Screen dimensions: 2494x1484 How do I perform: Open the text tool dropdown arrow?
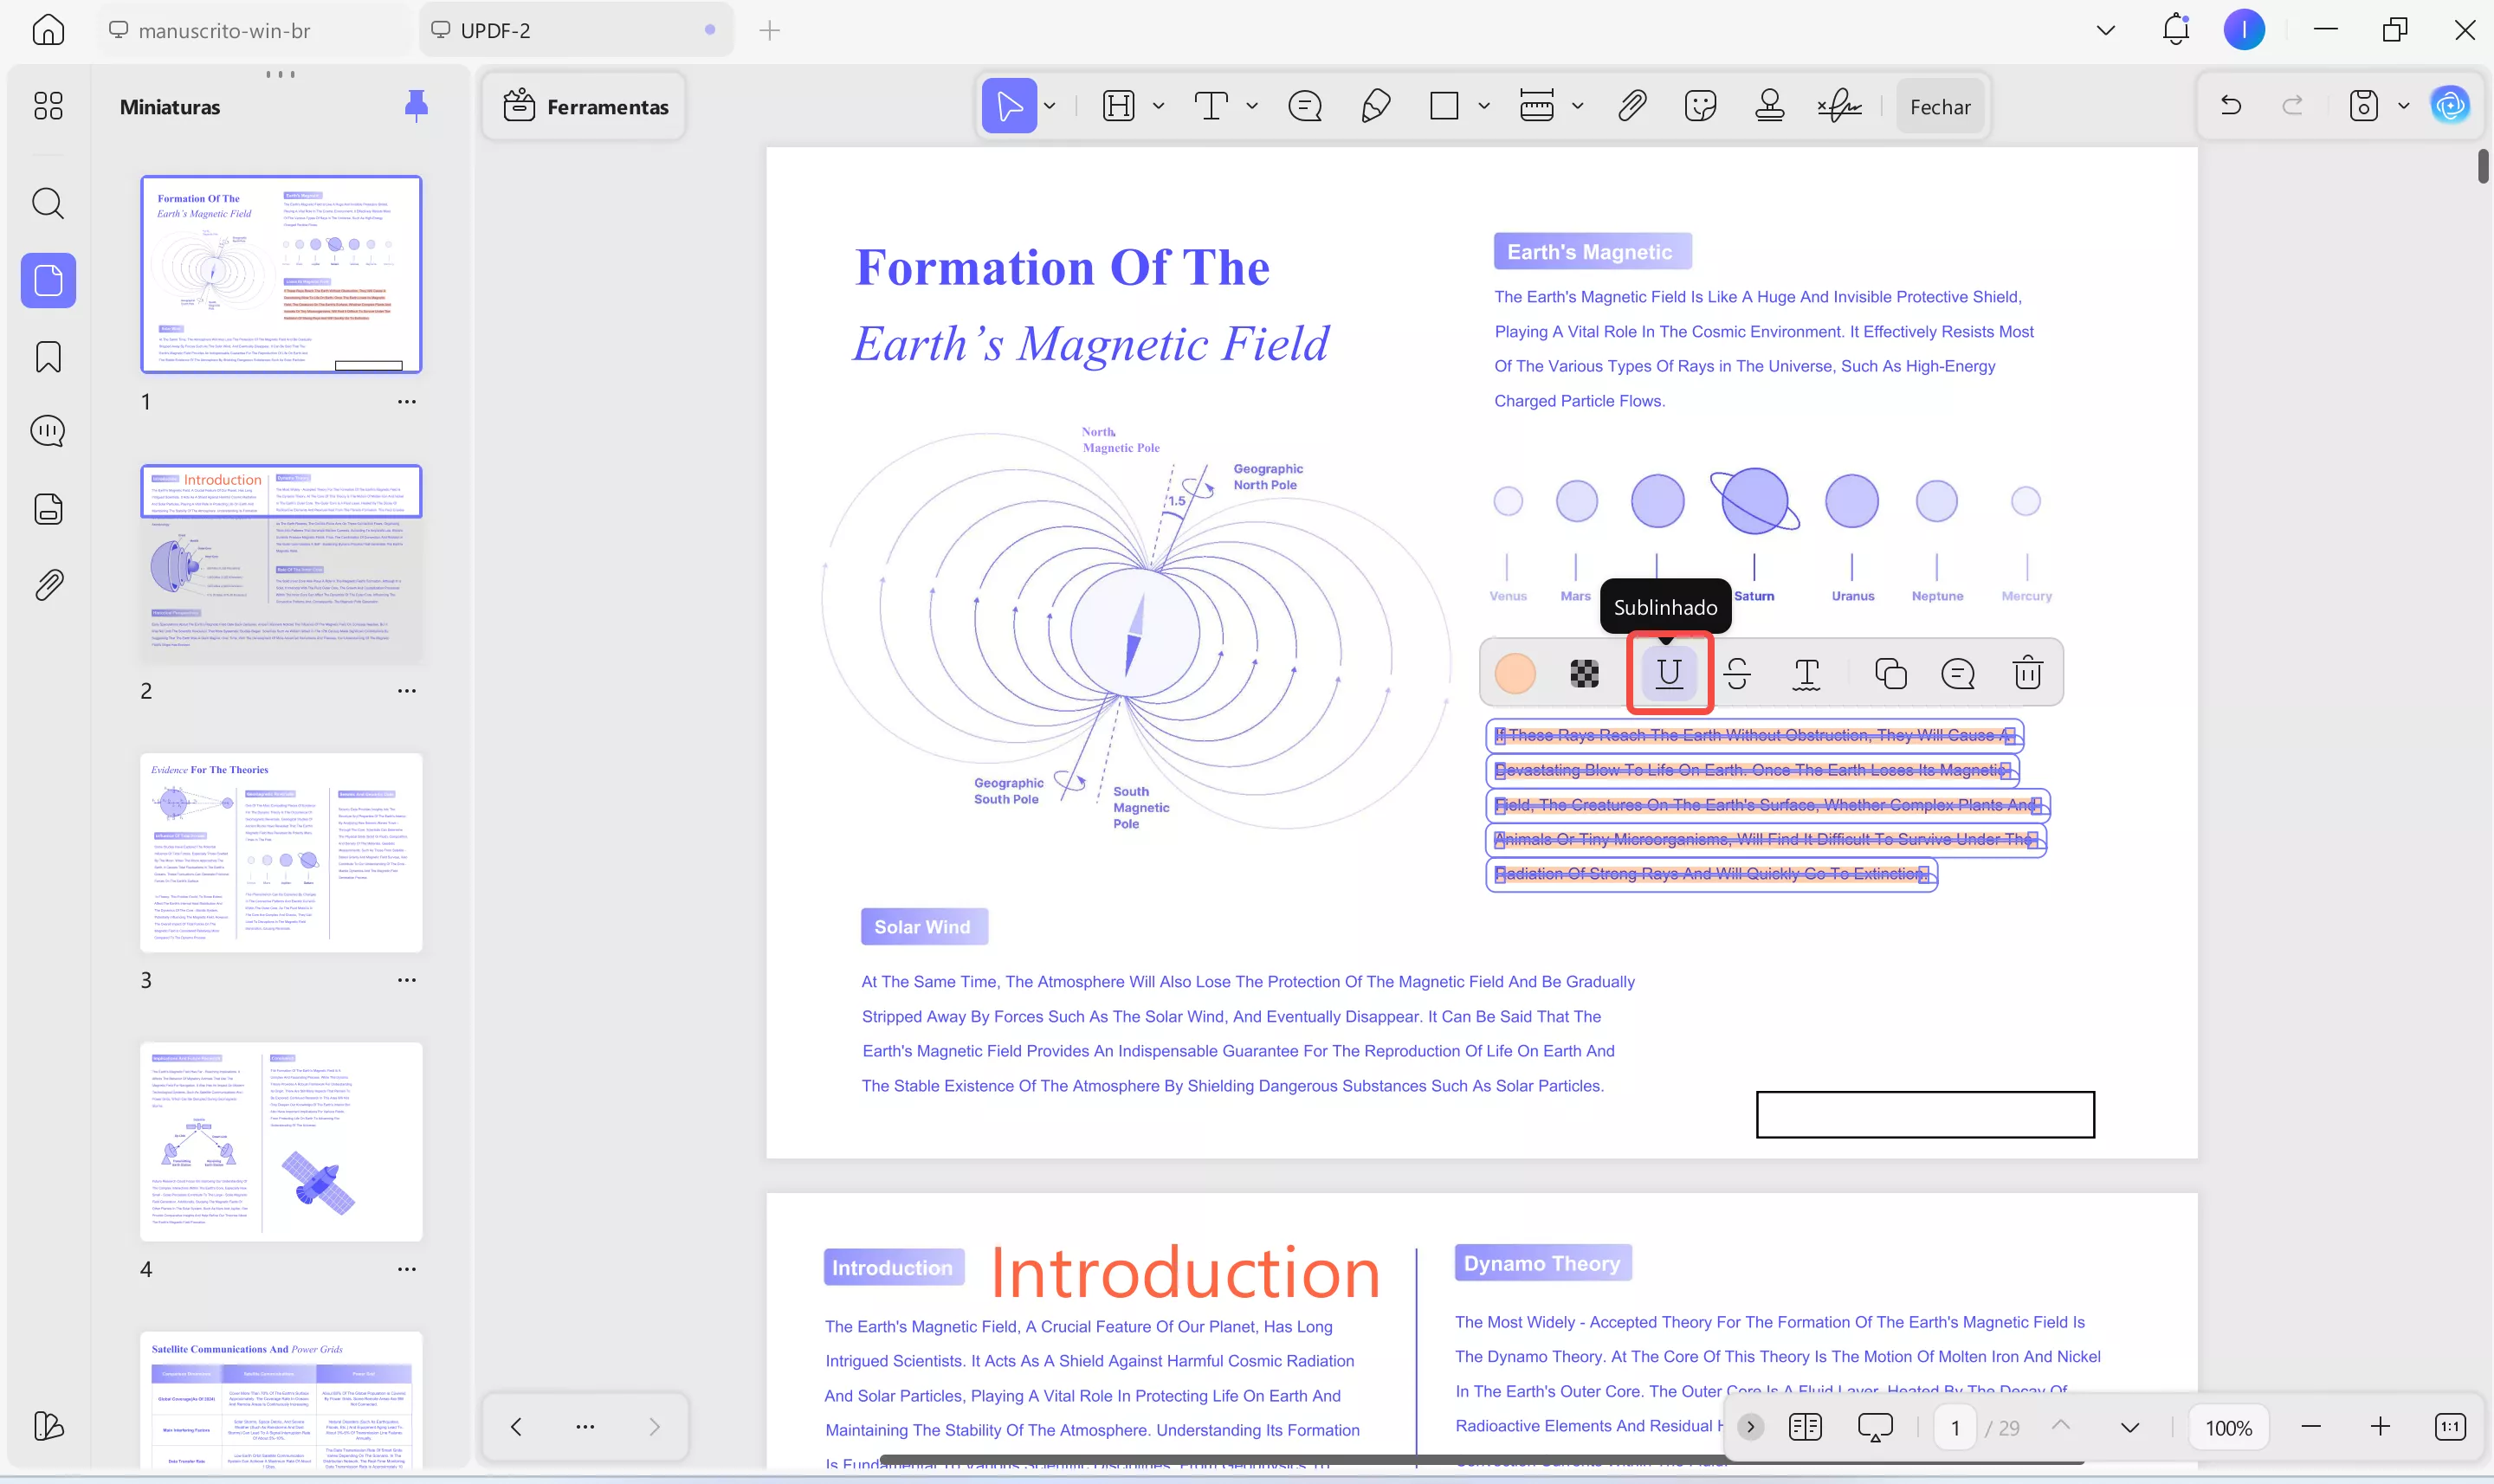[x=1252, y=106]
